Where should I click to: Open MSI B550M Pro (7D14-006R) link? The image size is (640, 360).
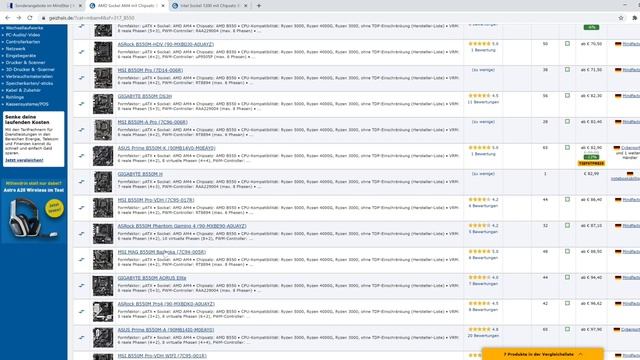[x=150, y=70]
